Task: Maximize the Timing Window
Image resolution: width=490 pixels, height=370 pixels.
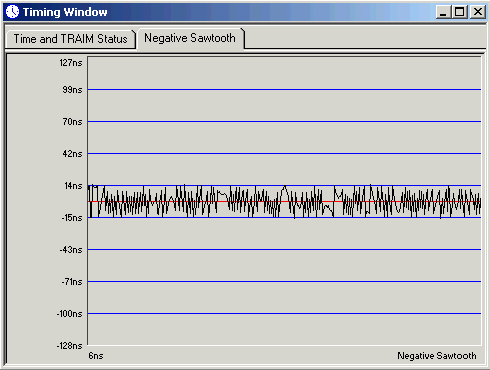Action: click(x=460, y=12)
